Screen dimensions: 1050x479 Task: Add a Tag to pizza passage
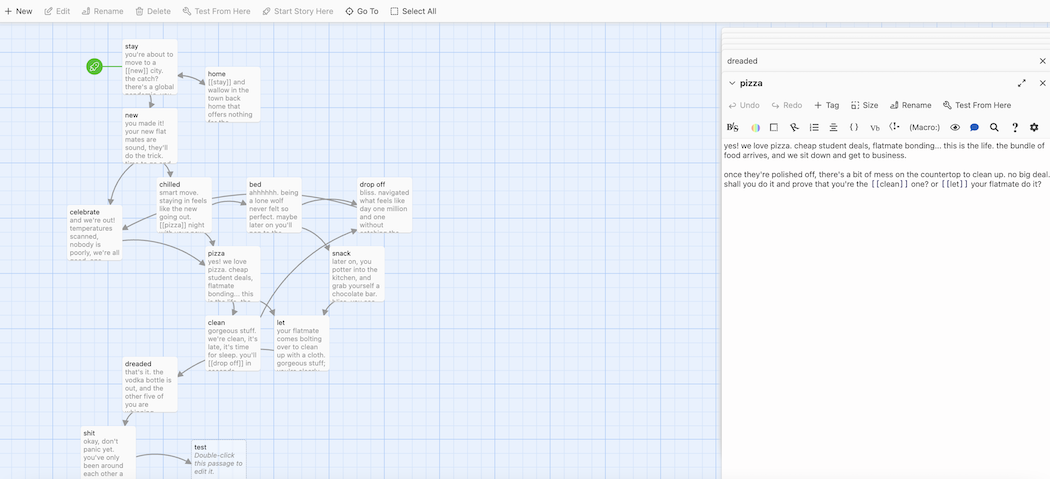click(x=826, y=105)
